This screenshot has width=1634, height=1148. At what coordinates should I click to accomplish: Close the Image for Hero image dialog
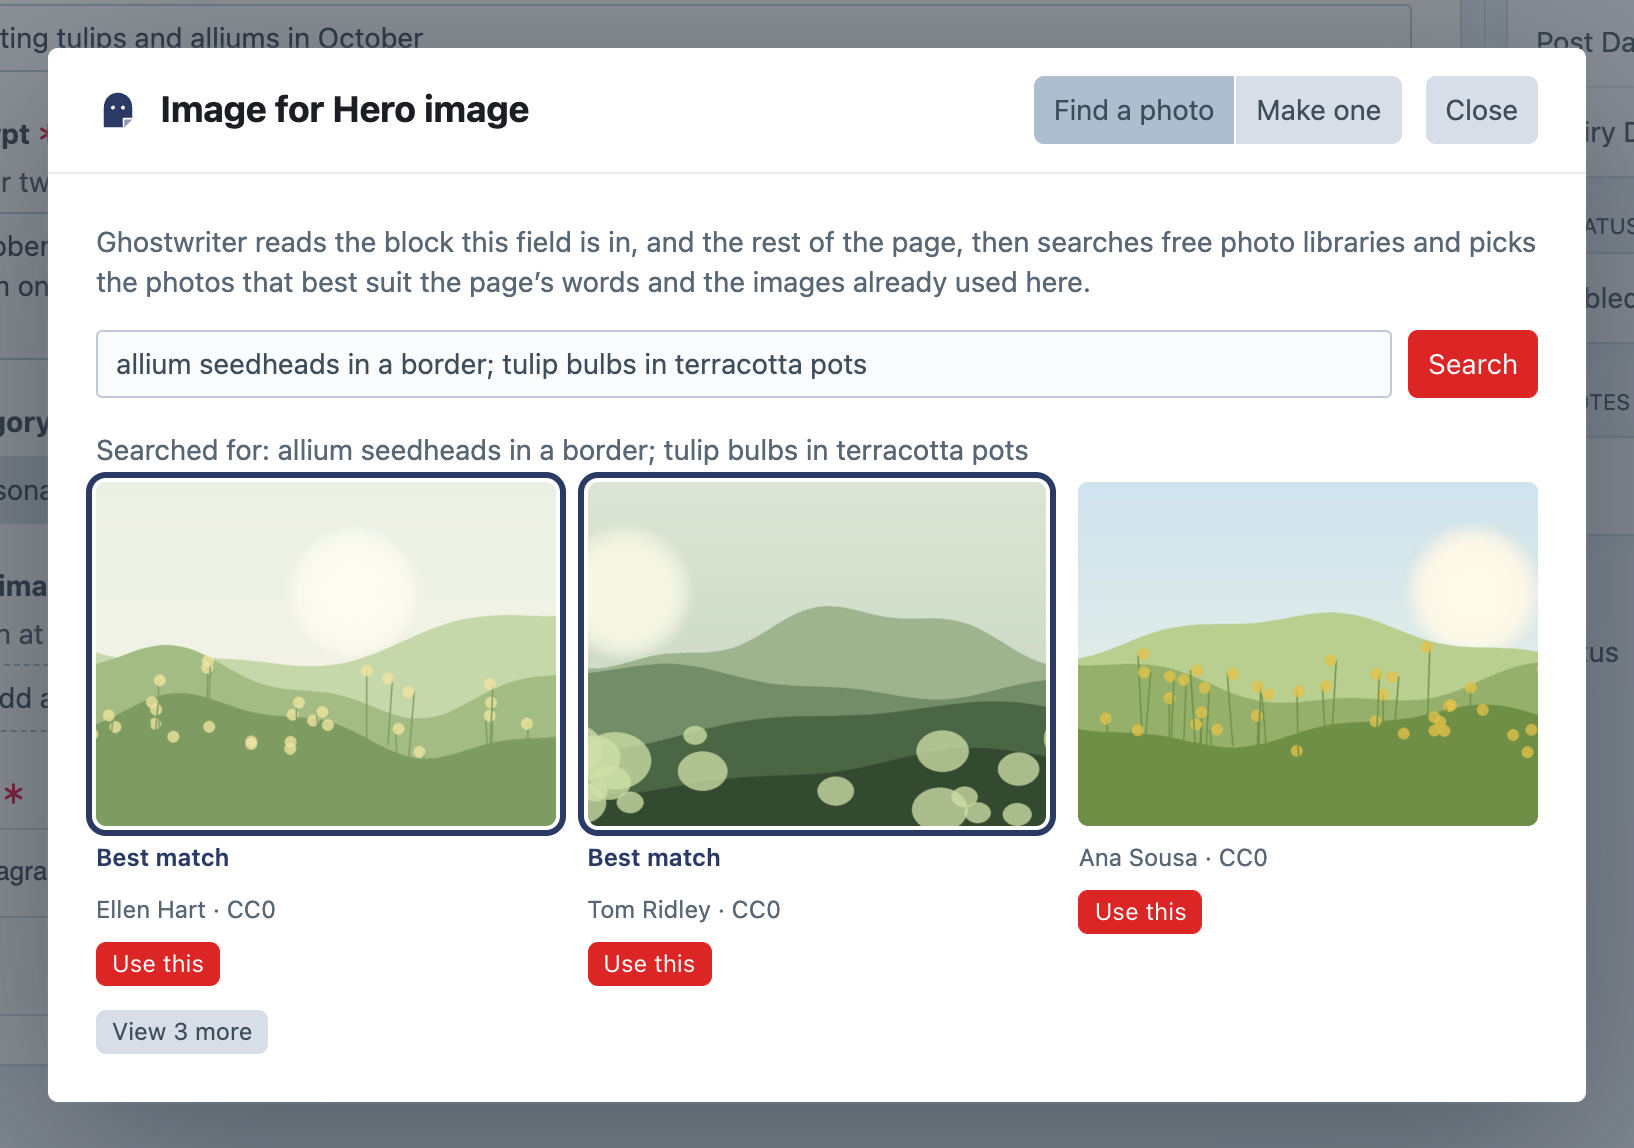coord(1481,110)
